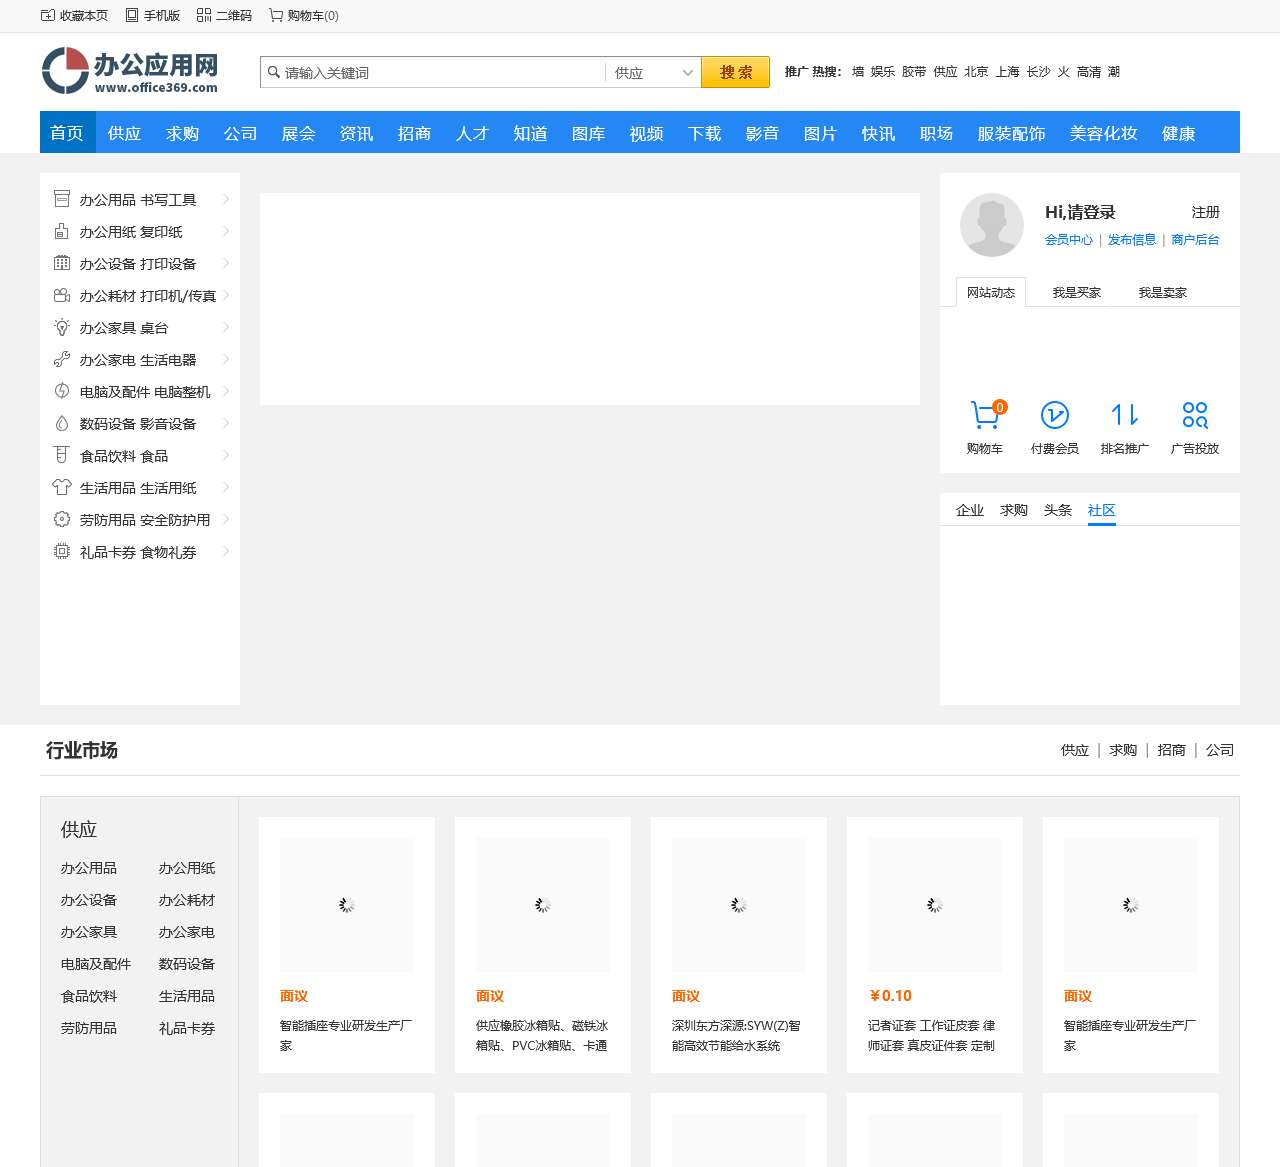Click the 注册 register link
Viewport: 1280px width, 1167px height.
tap(1206, 212)
